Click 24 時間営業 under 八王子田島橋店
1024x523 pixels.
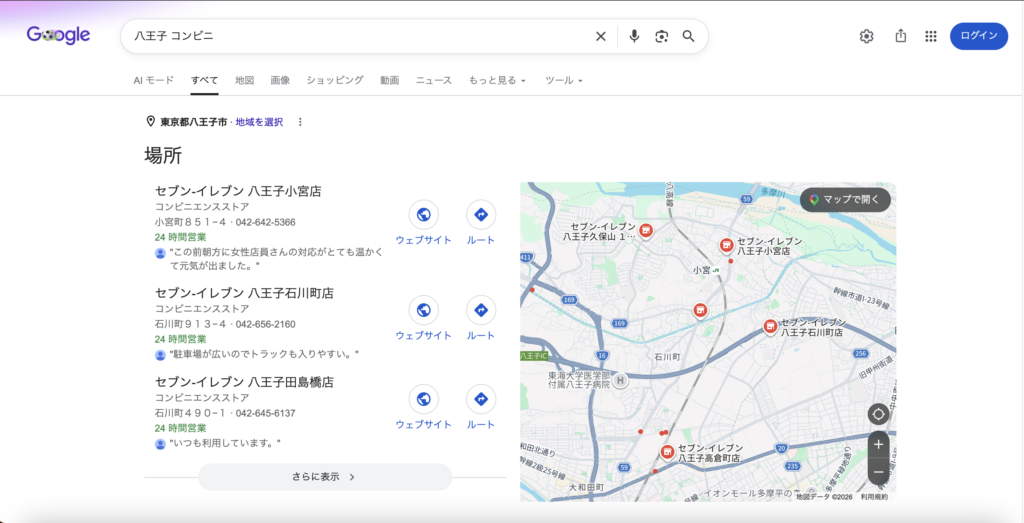click(x=180, y=428)
